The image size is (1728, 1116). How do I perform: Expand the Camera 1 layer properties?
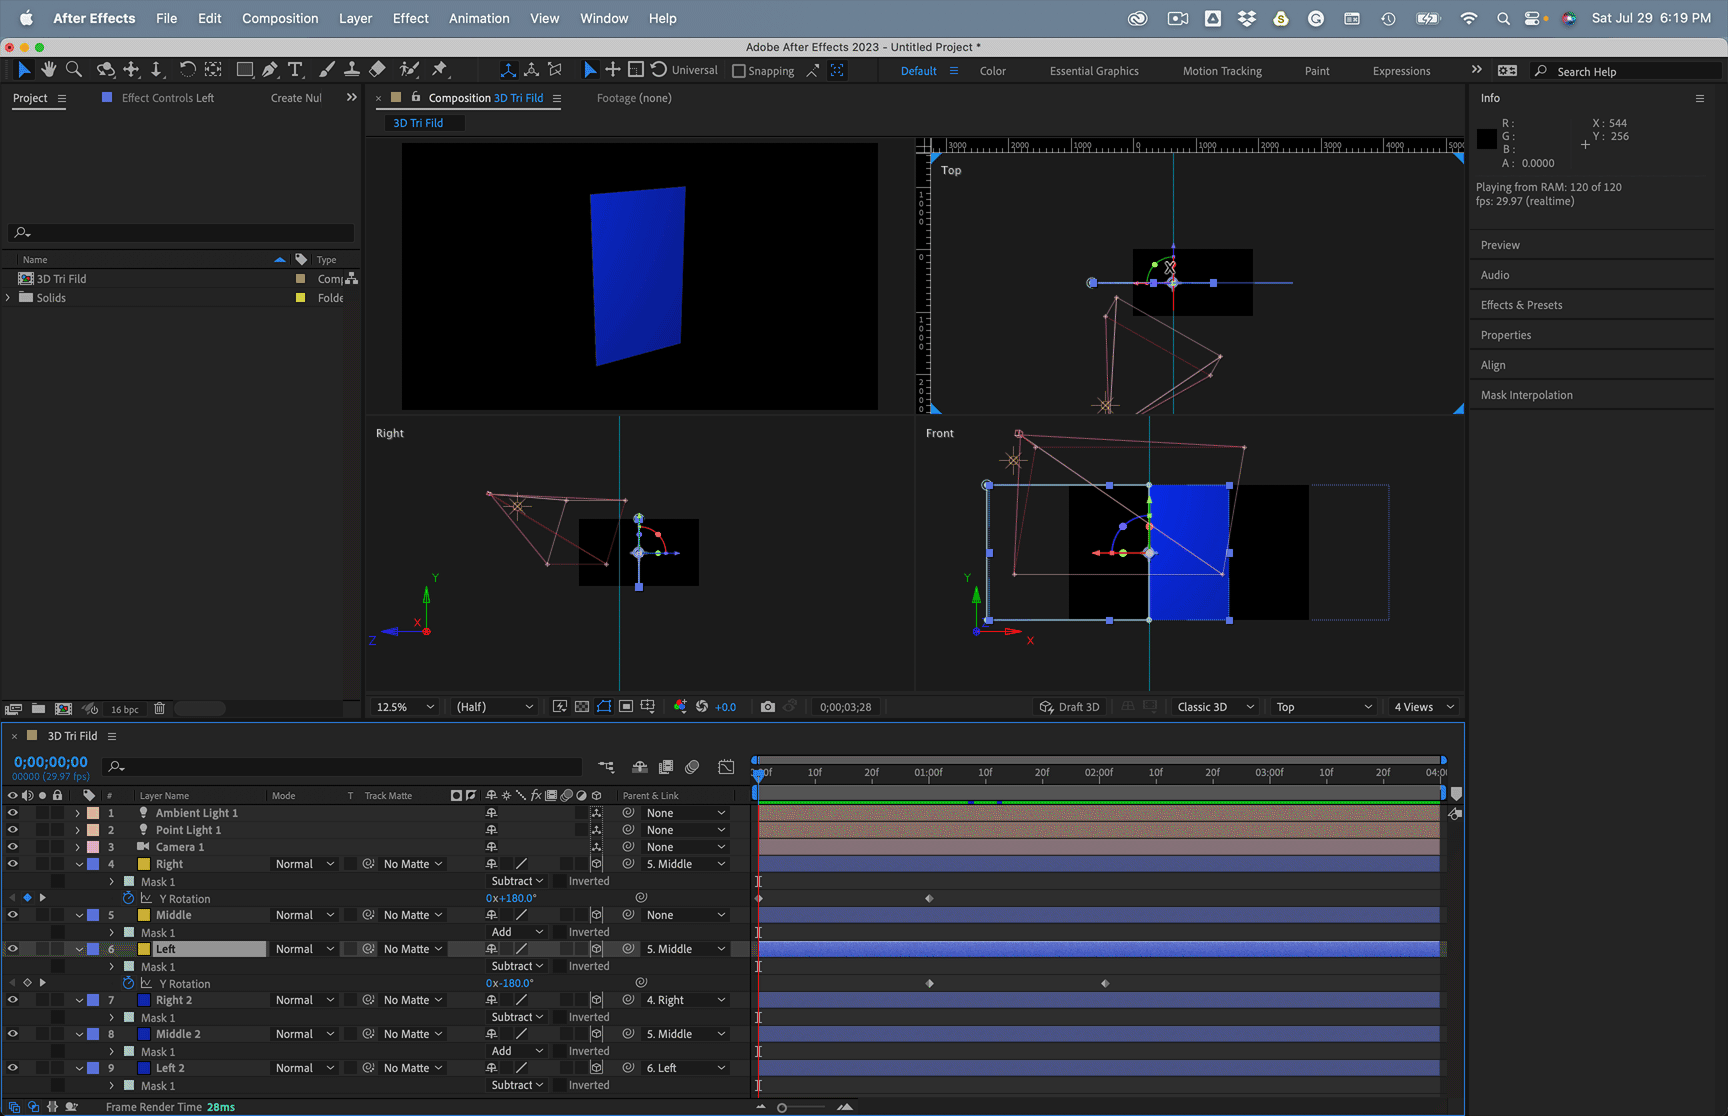[x=78, y=847]
